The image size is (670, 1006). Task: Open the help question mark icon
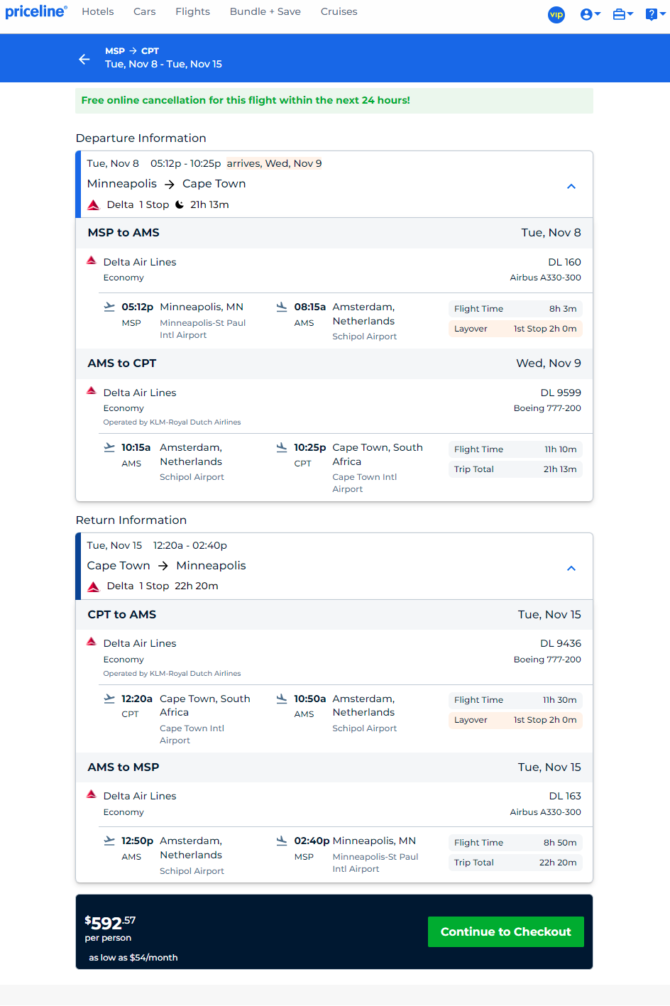point(655,14)
